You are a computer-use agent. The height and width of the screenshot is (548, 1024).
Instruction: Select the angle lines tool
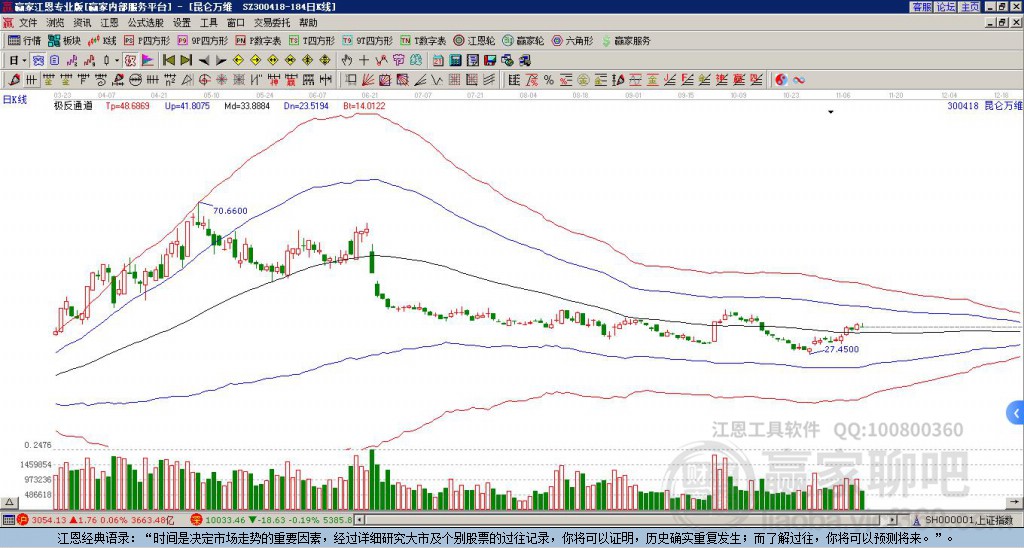(420, 80)
